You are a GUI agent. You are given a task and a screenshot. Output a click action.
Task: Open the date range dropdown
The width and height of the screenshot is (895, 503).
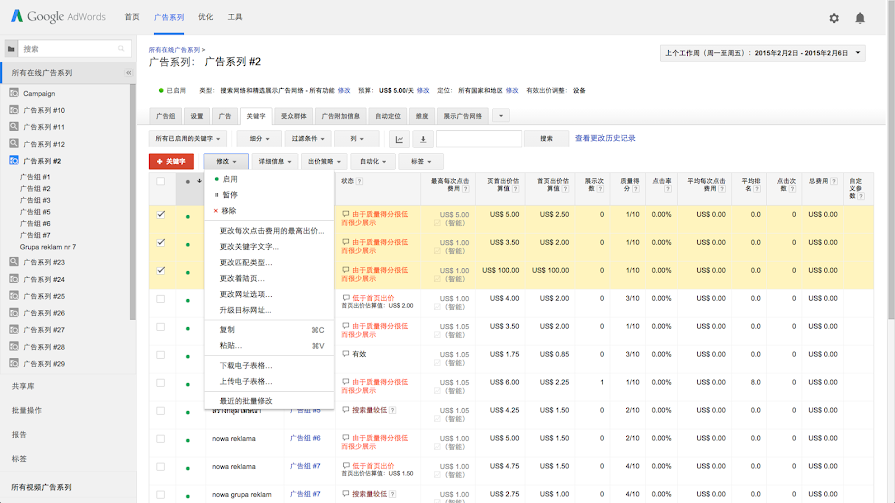(x=762, y=53)
